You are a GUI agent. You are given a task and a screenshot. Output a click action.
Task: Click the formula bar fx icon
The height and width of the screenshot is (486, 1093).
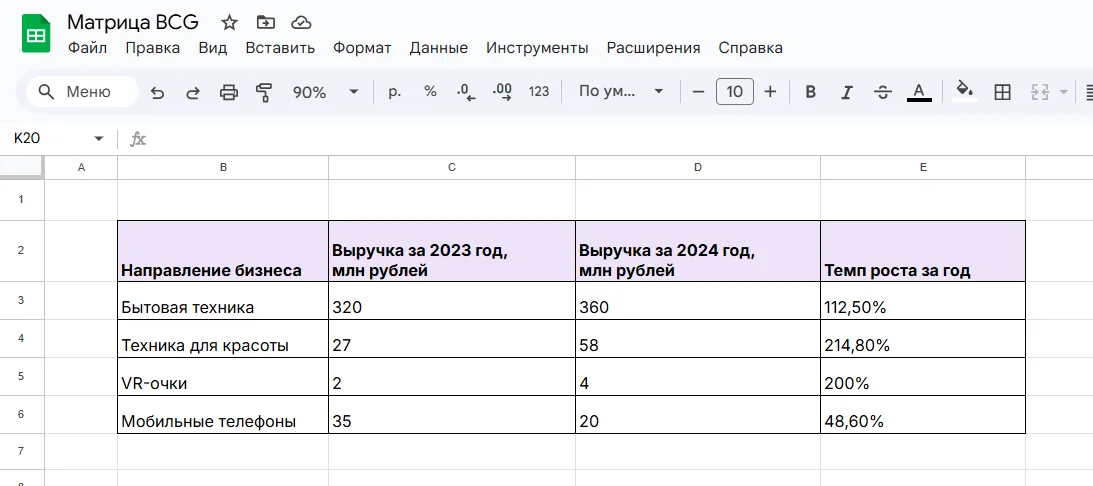click(x=138, y=139)
